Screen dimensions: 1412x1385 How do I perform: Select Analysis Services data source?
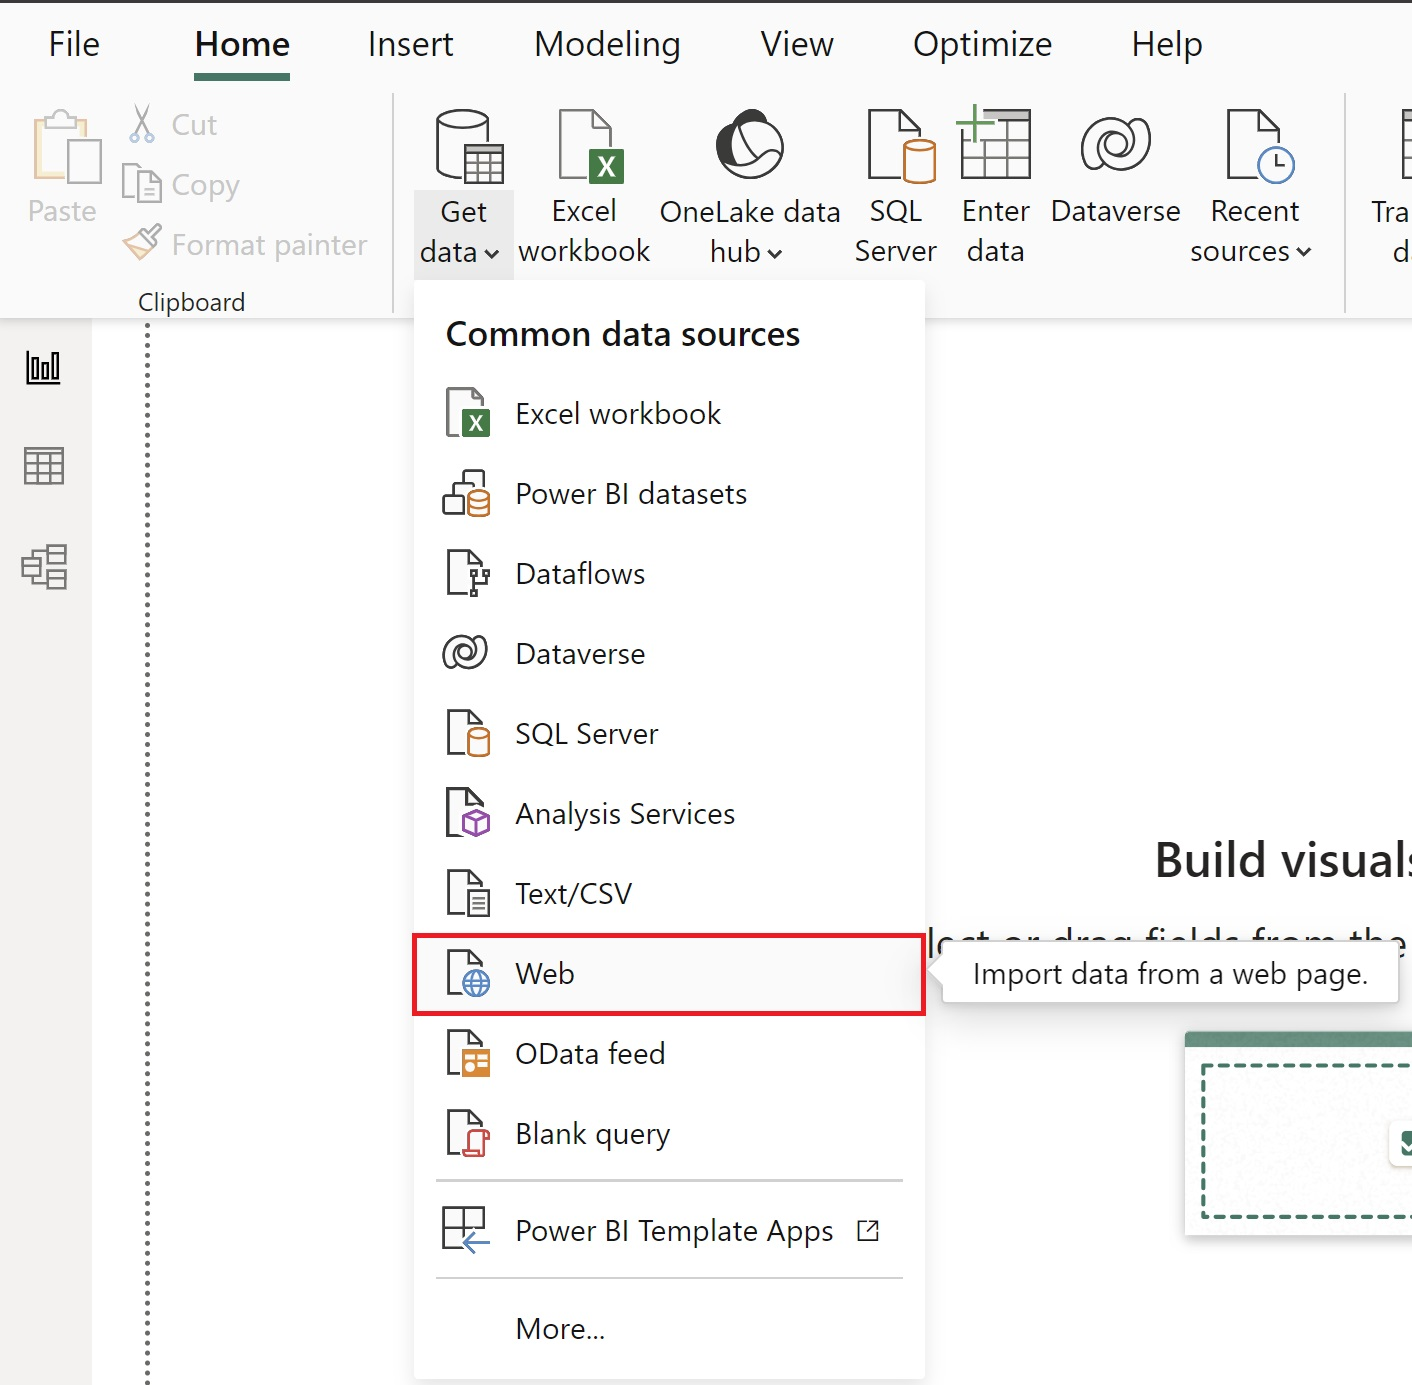click(x=669, y=814)
